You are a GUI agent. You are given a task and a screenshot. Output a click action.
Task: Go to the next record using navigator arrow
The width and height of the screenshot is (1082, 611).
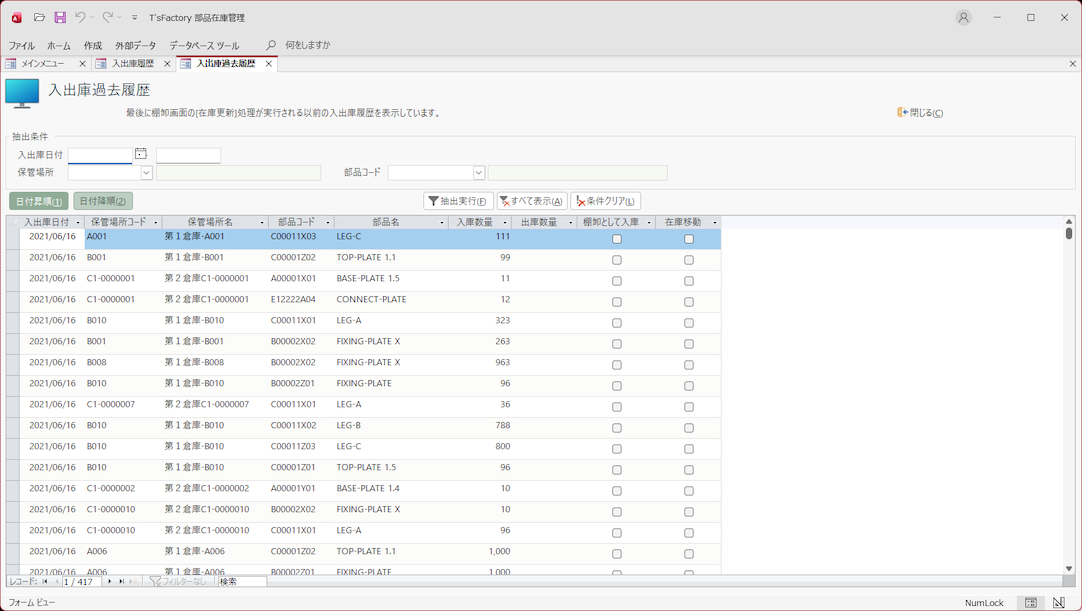(x=110, y=581)
